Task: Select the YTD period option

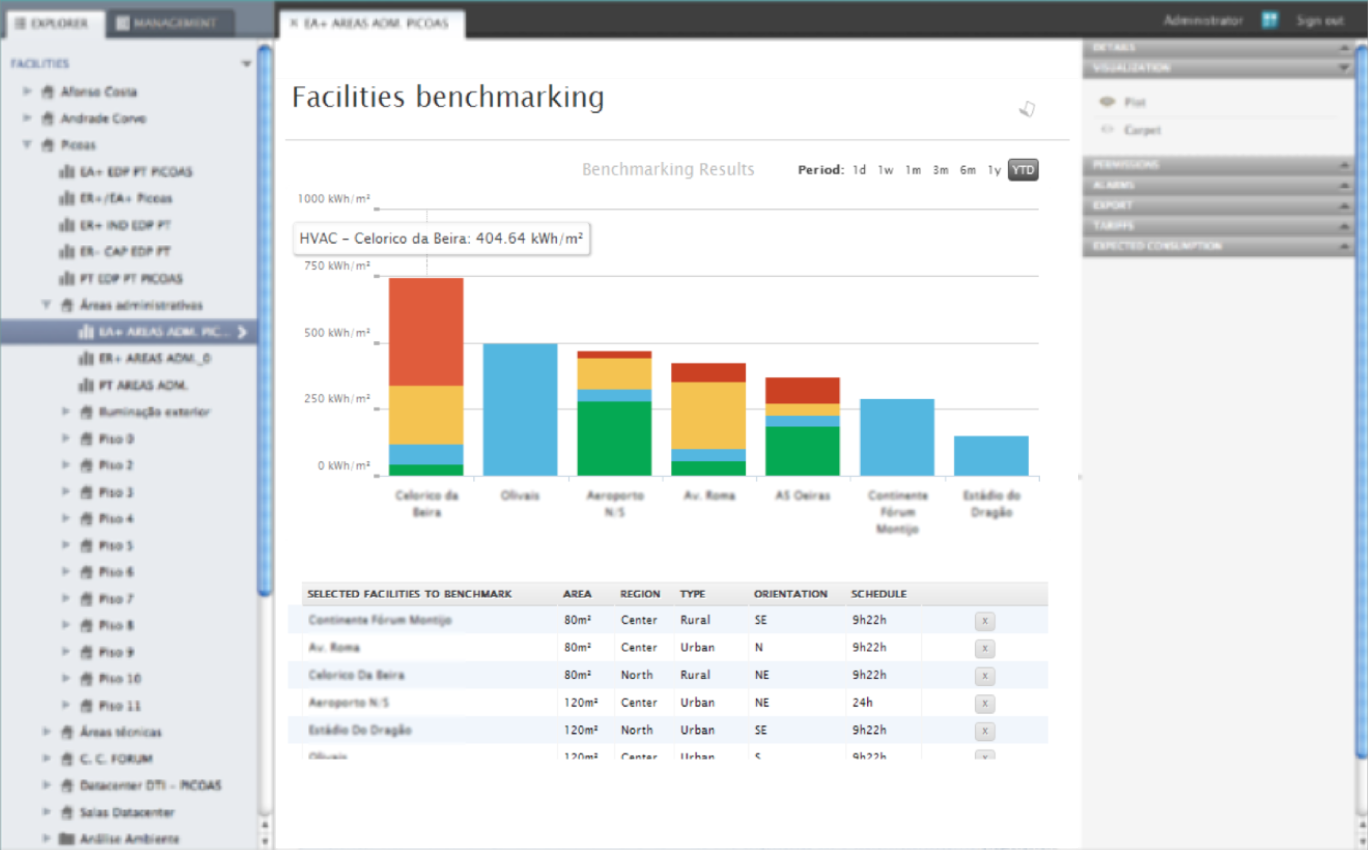Action: coord(1023,170)
